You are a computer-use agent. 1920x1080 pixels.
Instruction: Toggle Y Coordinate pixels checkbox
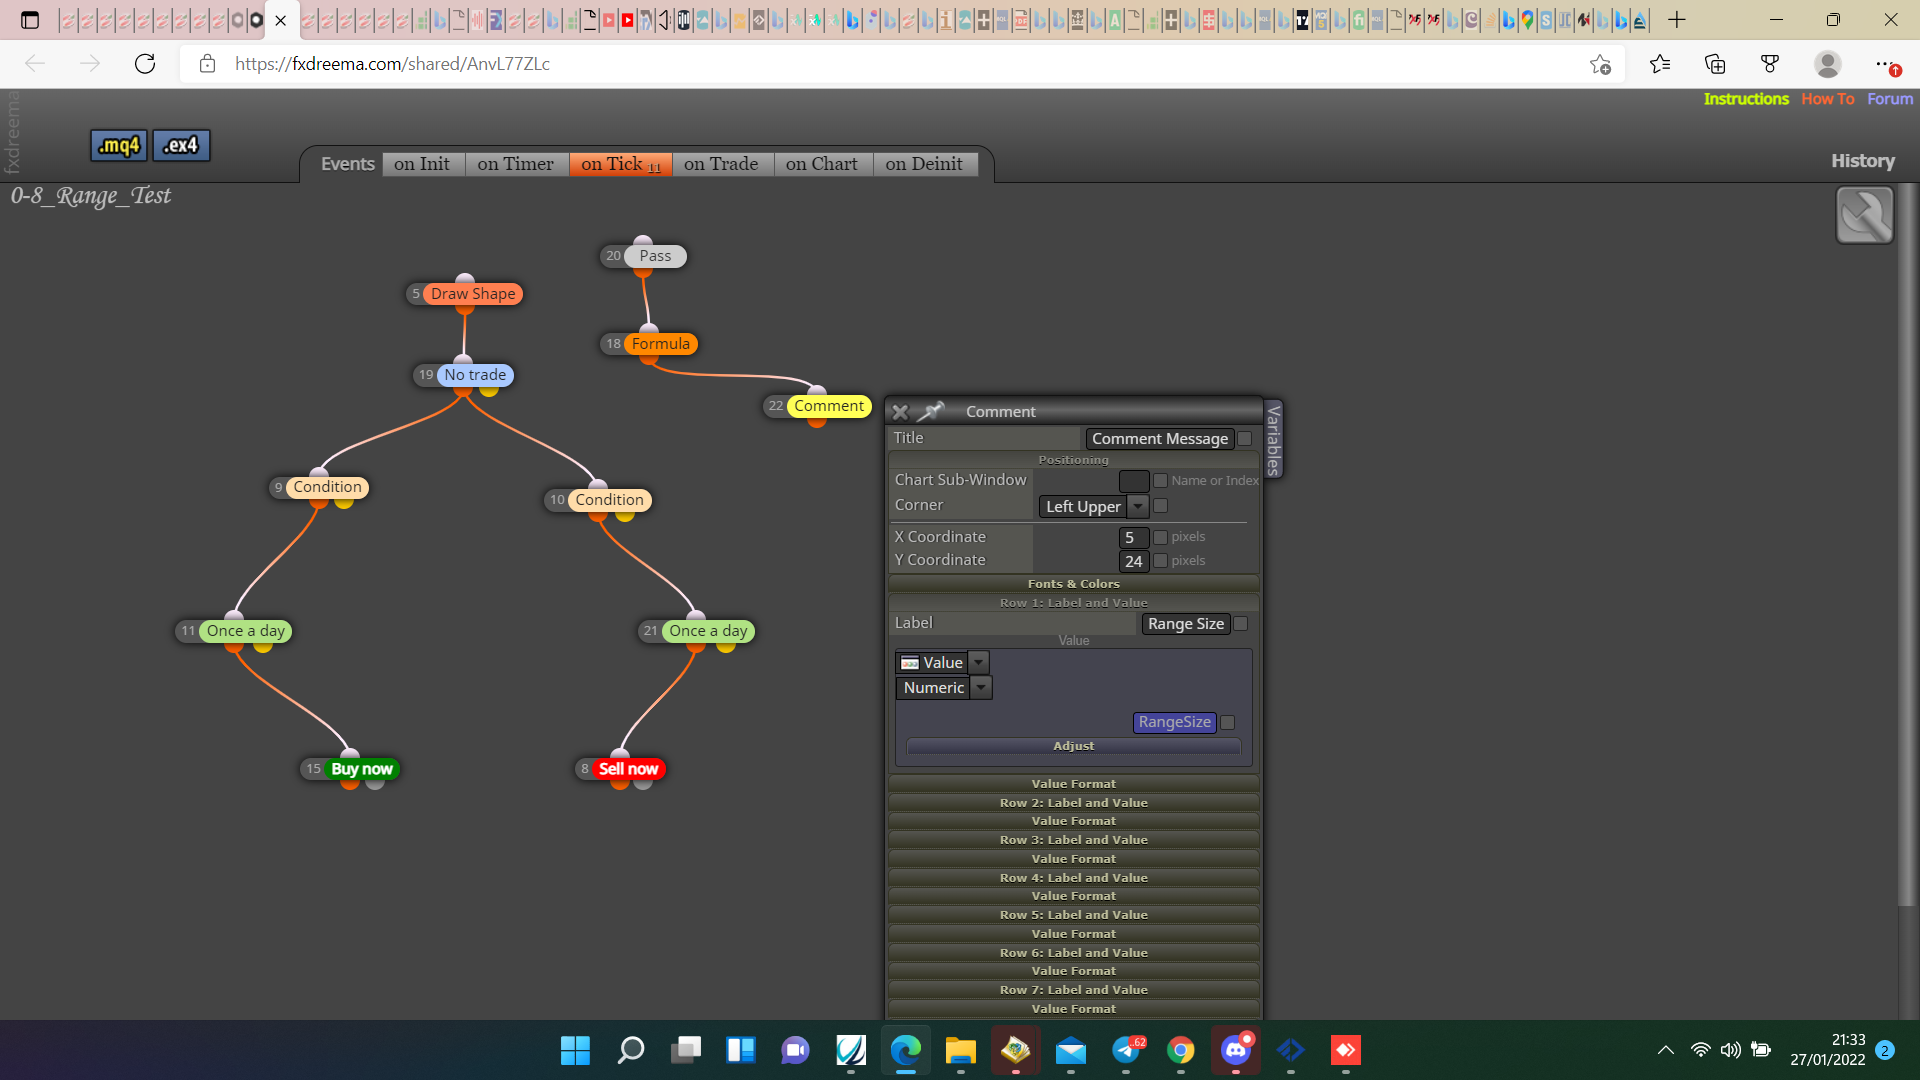[x=1160, y=561]
